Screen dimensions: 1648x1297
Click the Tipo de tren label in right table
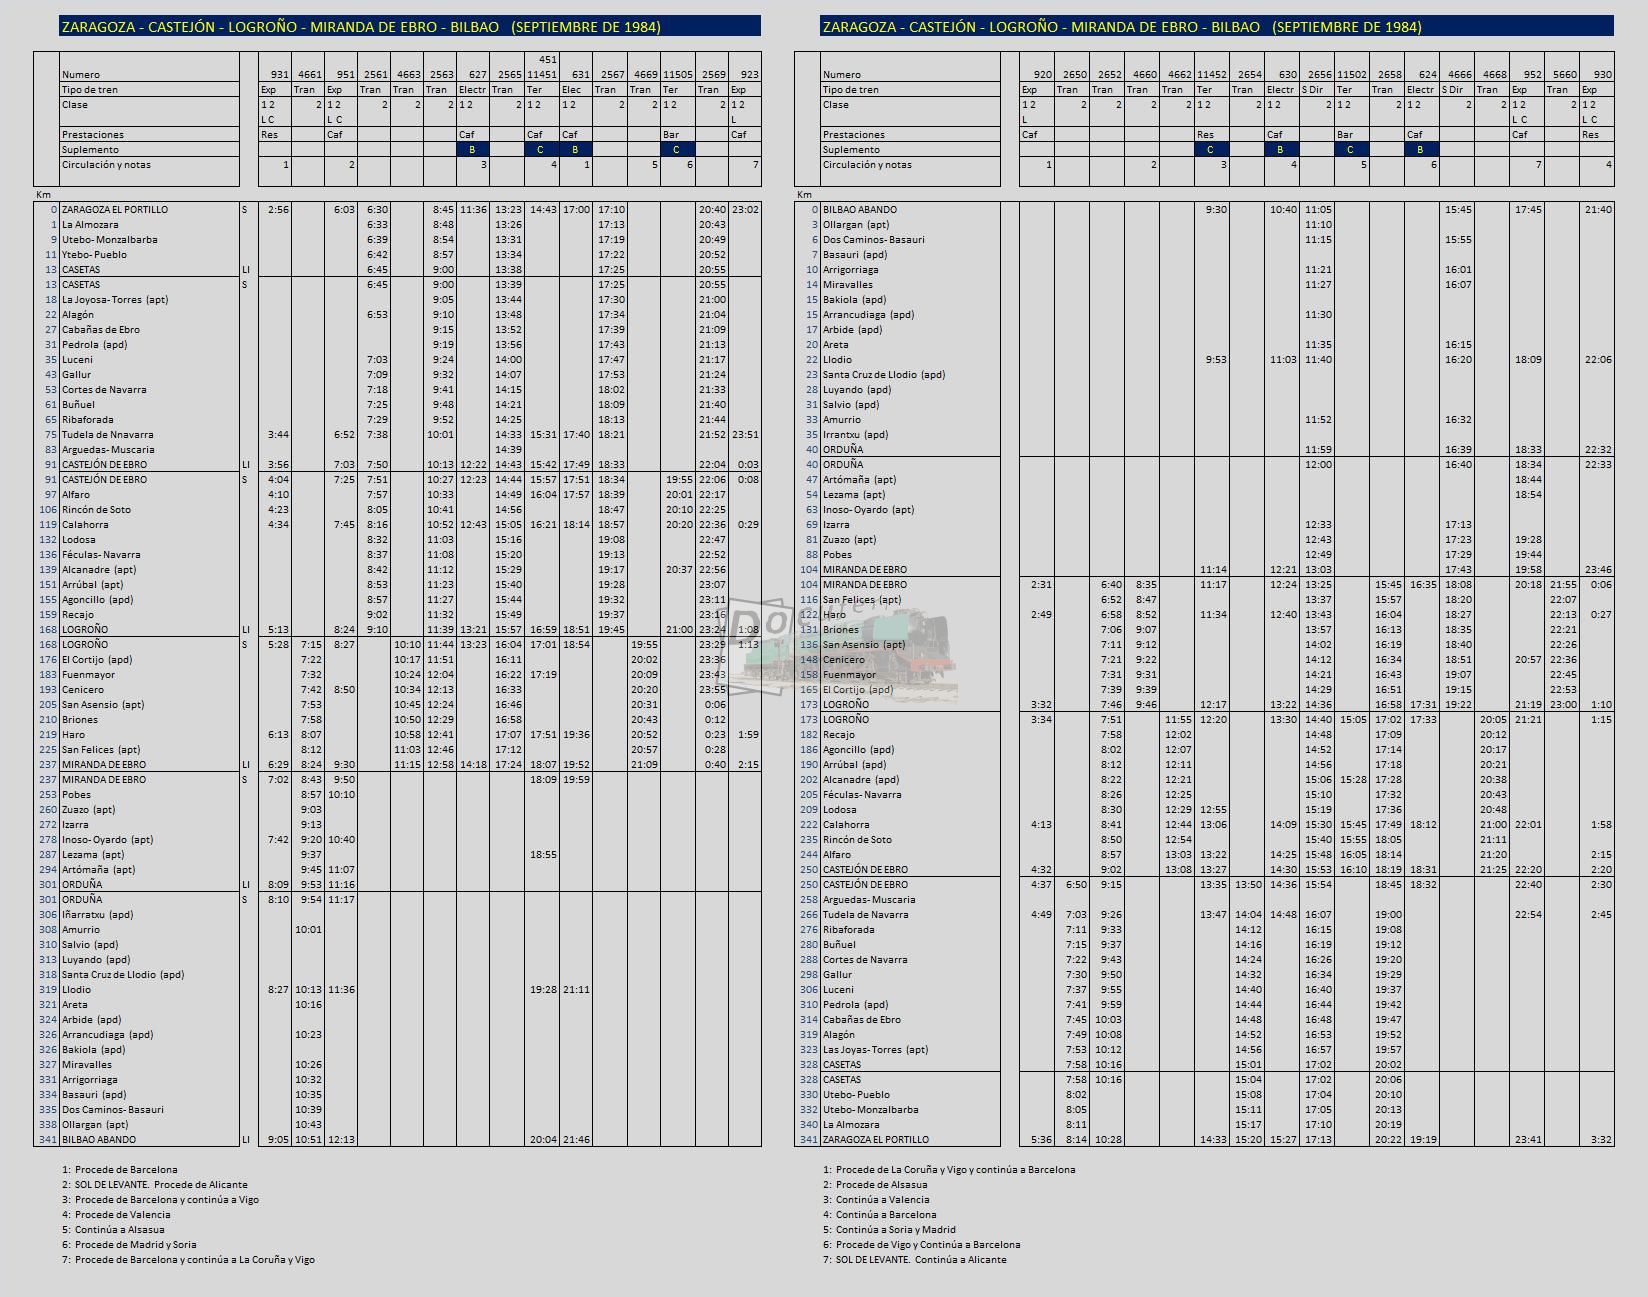pyautogui.click(x=851, y=90)
